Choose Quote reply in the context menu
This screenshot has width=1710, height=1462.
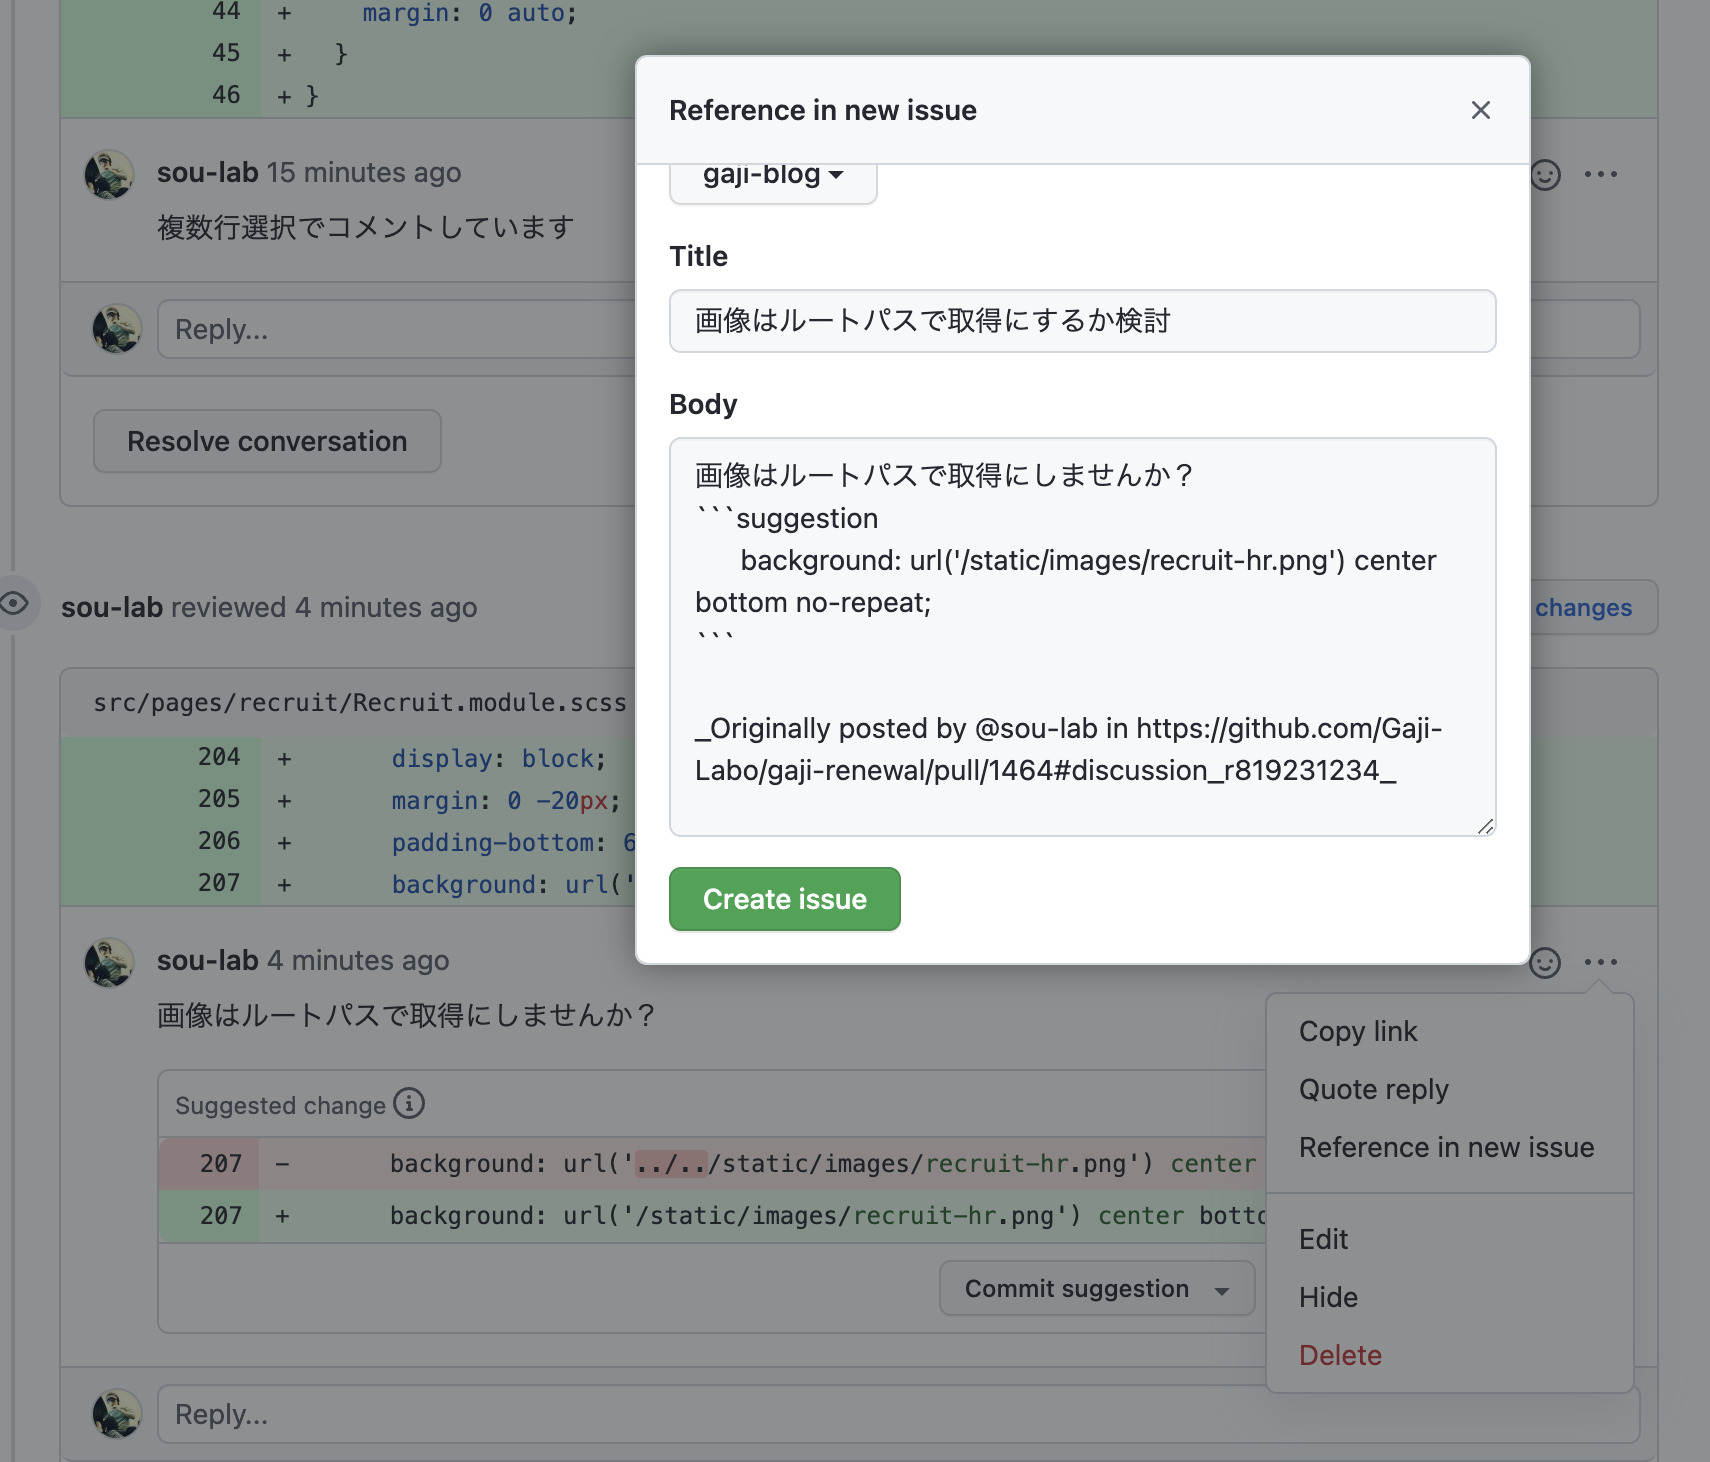tap(1374, 1089)
